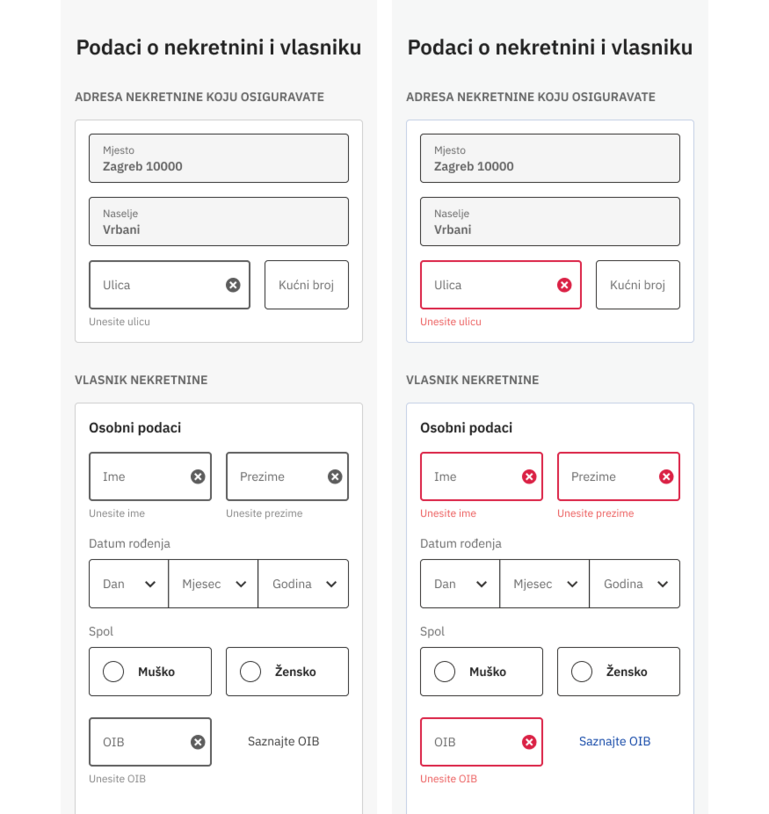The height and width of the screenshot is (814, 769).
Task: Open the Godina dropdown on the left form
Action: (x=303, y=583)
